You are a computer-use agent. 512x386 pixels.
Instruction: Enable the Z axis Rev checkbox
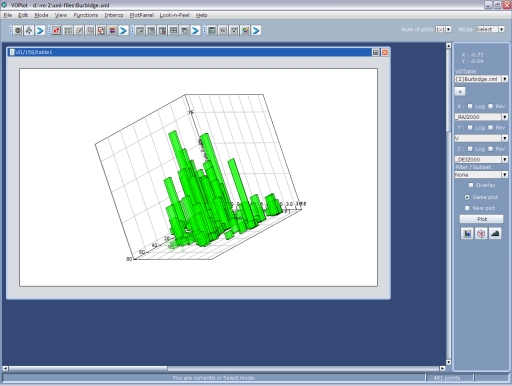pyautogui.click(x=490, y=149)
